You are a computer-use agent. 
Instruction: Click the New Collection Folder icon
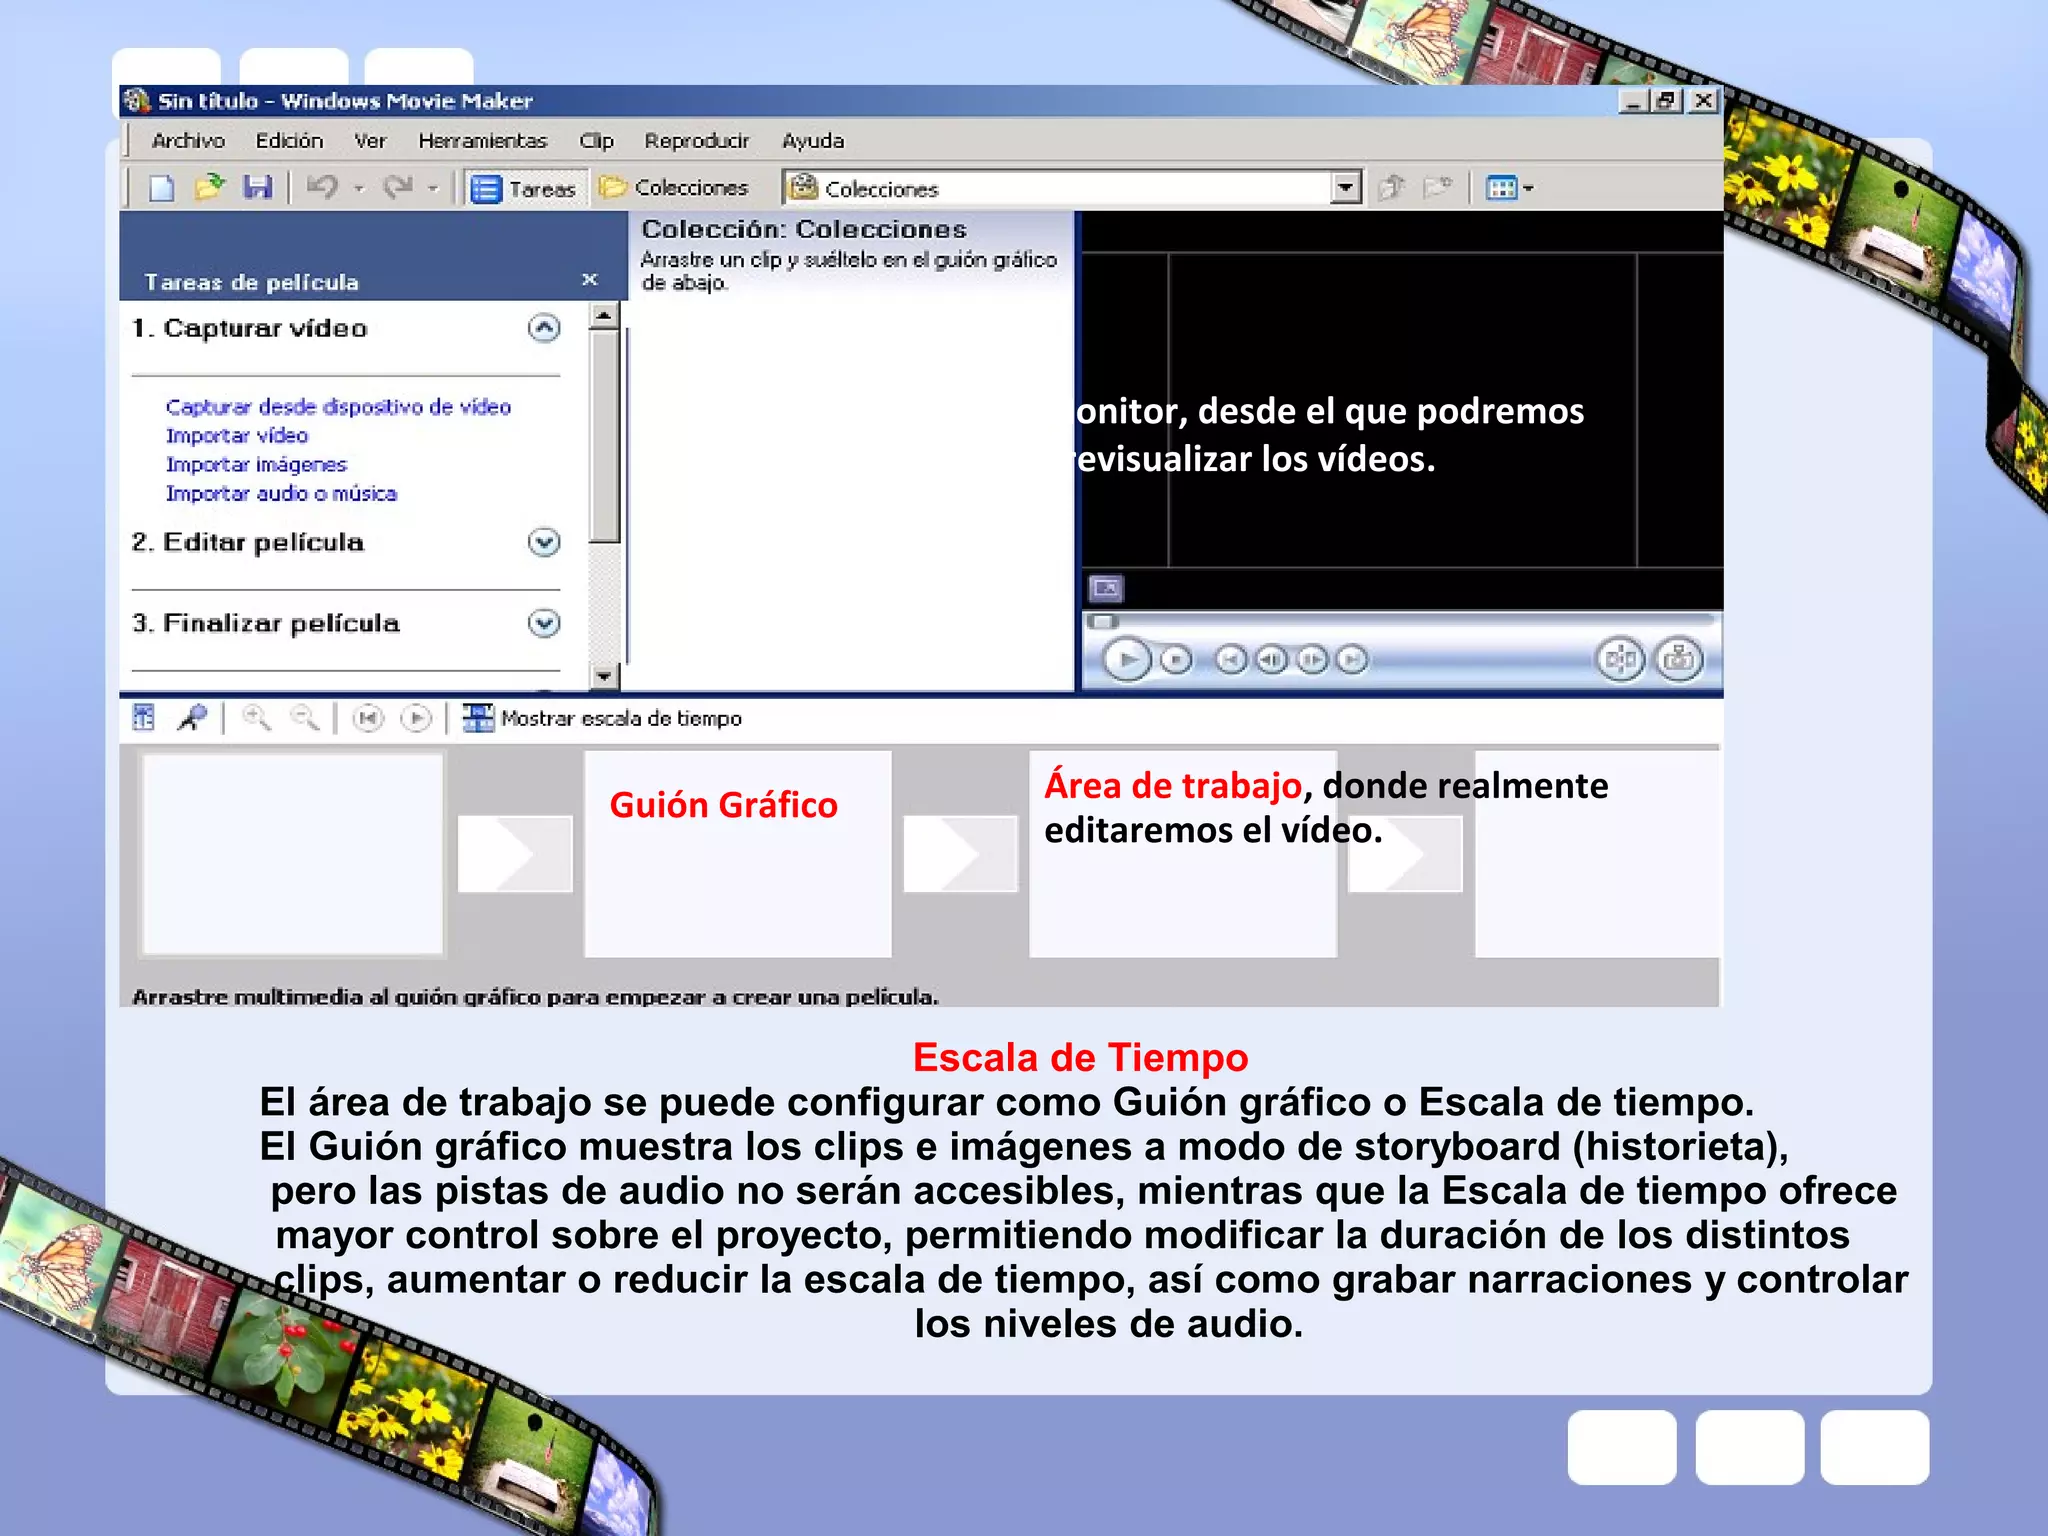1437,187
